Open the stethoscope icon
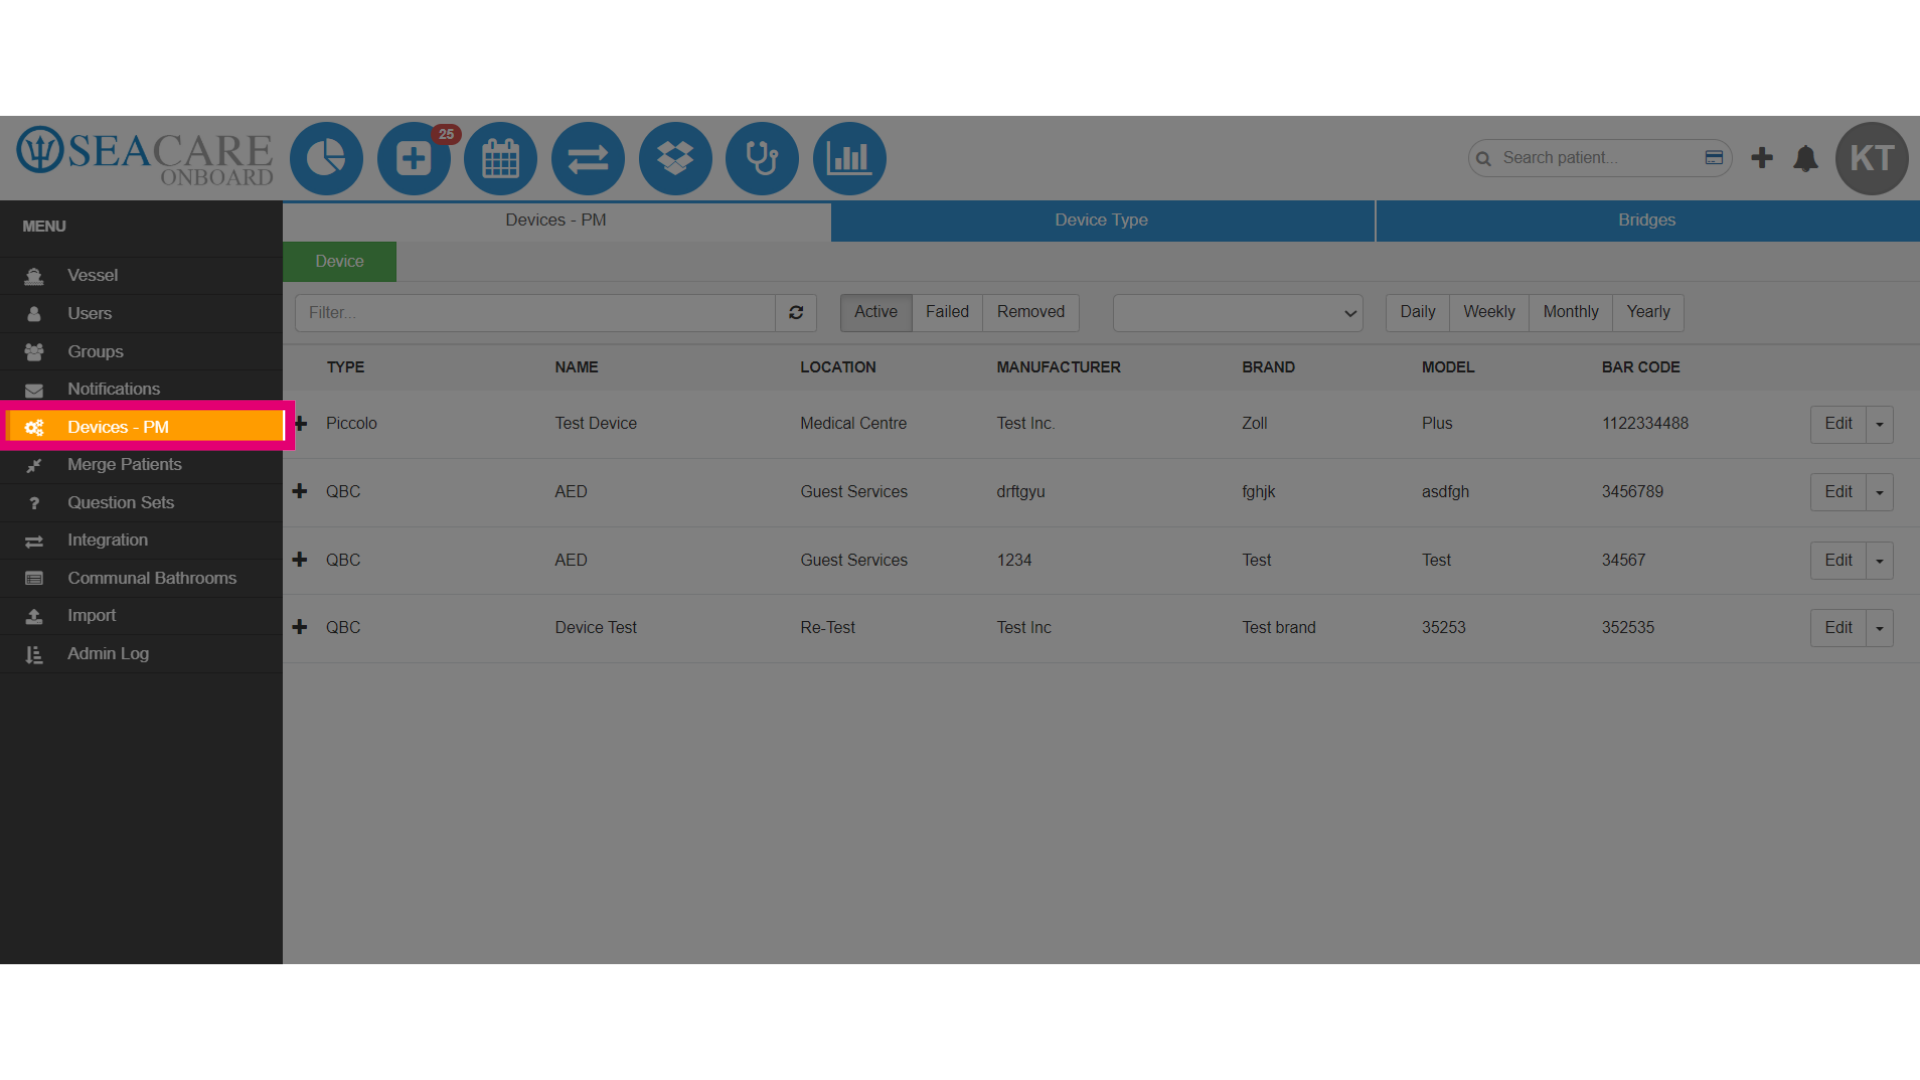This screenshot has height=1080, width=1920. click(762, 158)
